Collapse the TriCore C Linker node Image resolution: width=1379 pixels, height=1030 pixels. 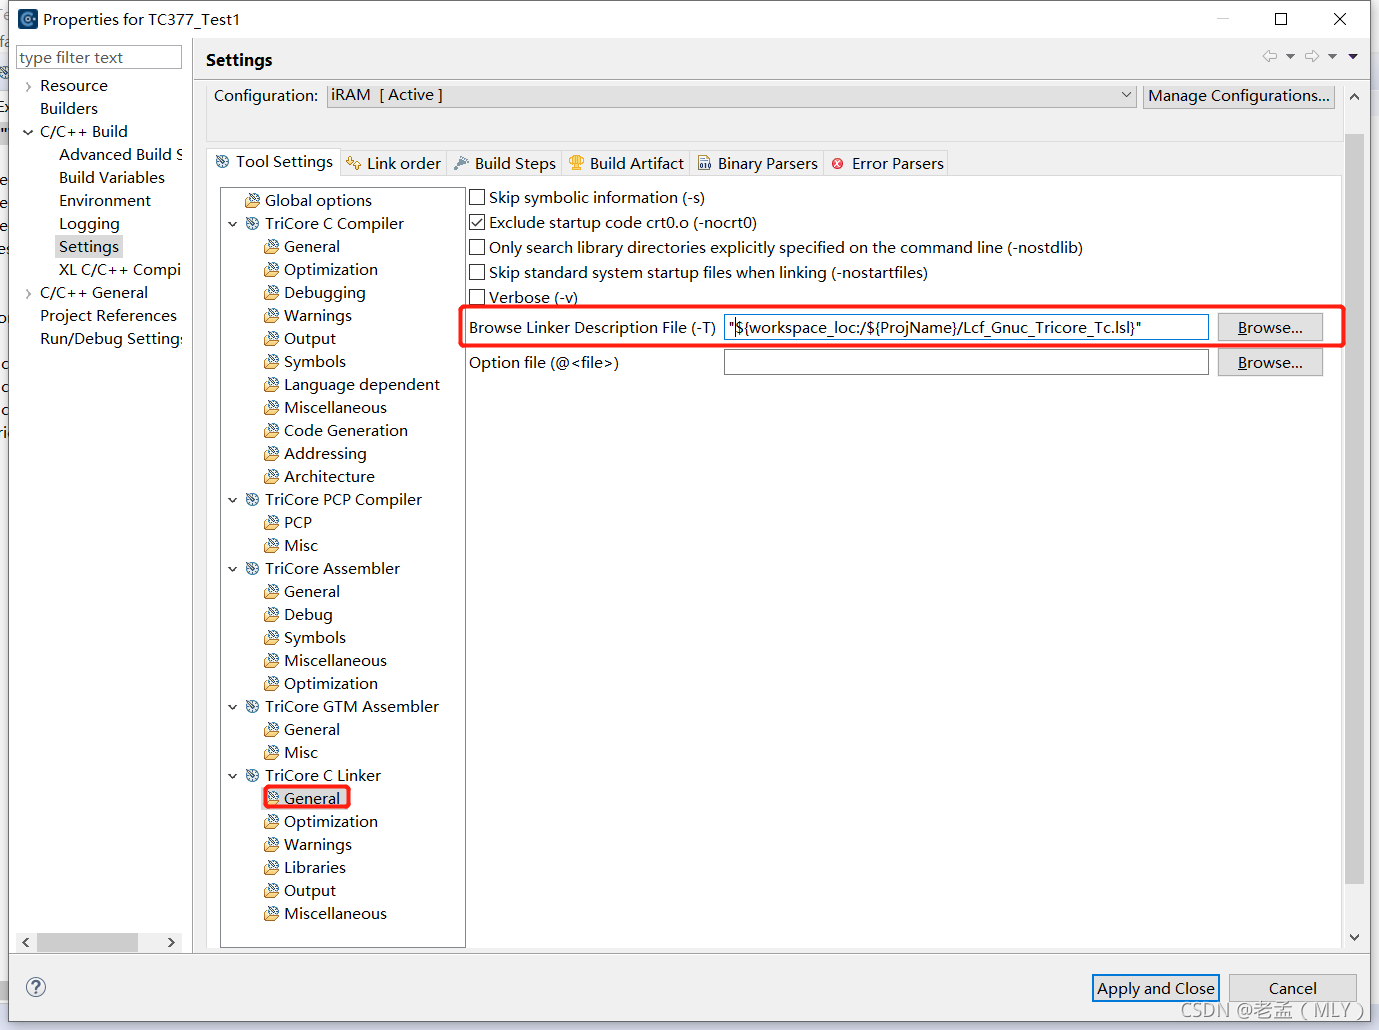(x=233, y=776)
